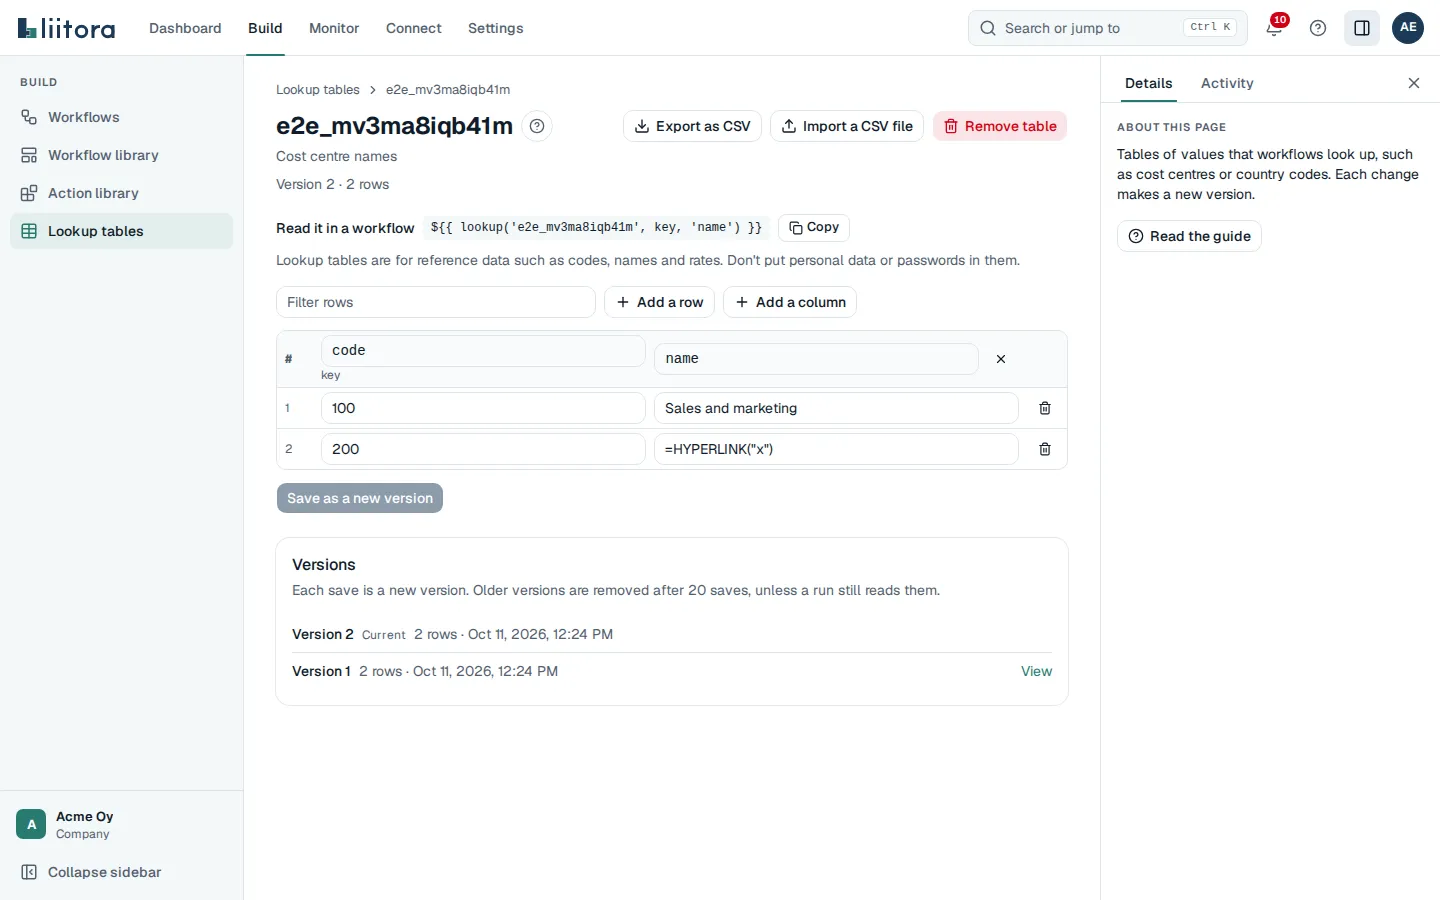Viewport: 1440px width, 900px height.
Task: Select the Details tab
Action: tap(1148, 83)
